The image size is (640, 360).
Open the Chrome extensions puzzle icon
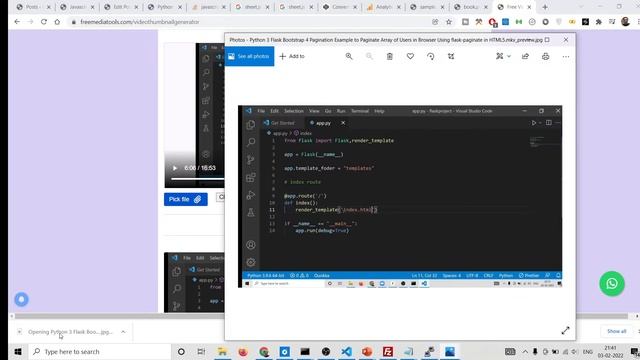[x=598, y=22]
